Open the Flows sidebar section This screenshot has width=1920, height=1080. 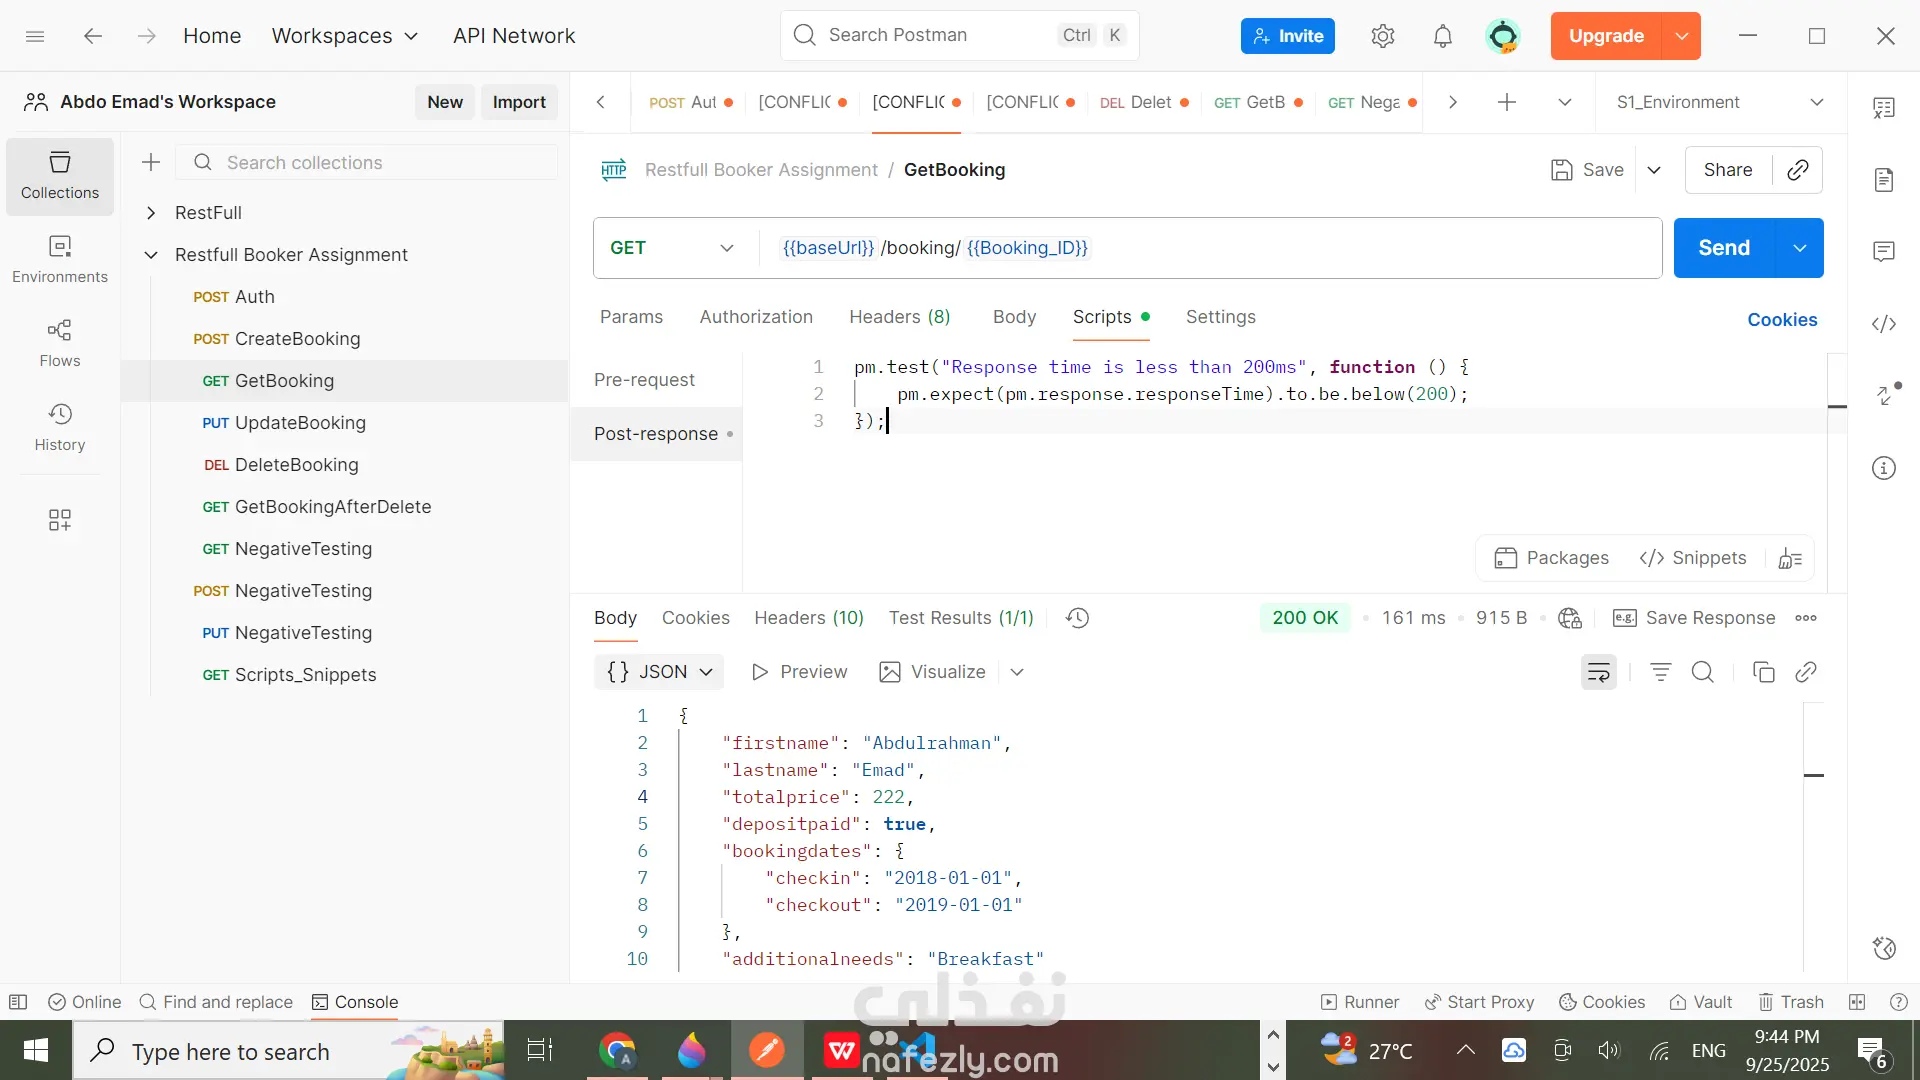60,343
